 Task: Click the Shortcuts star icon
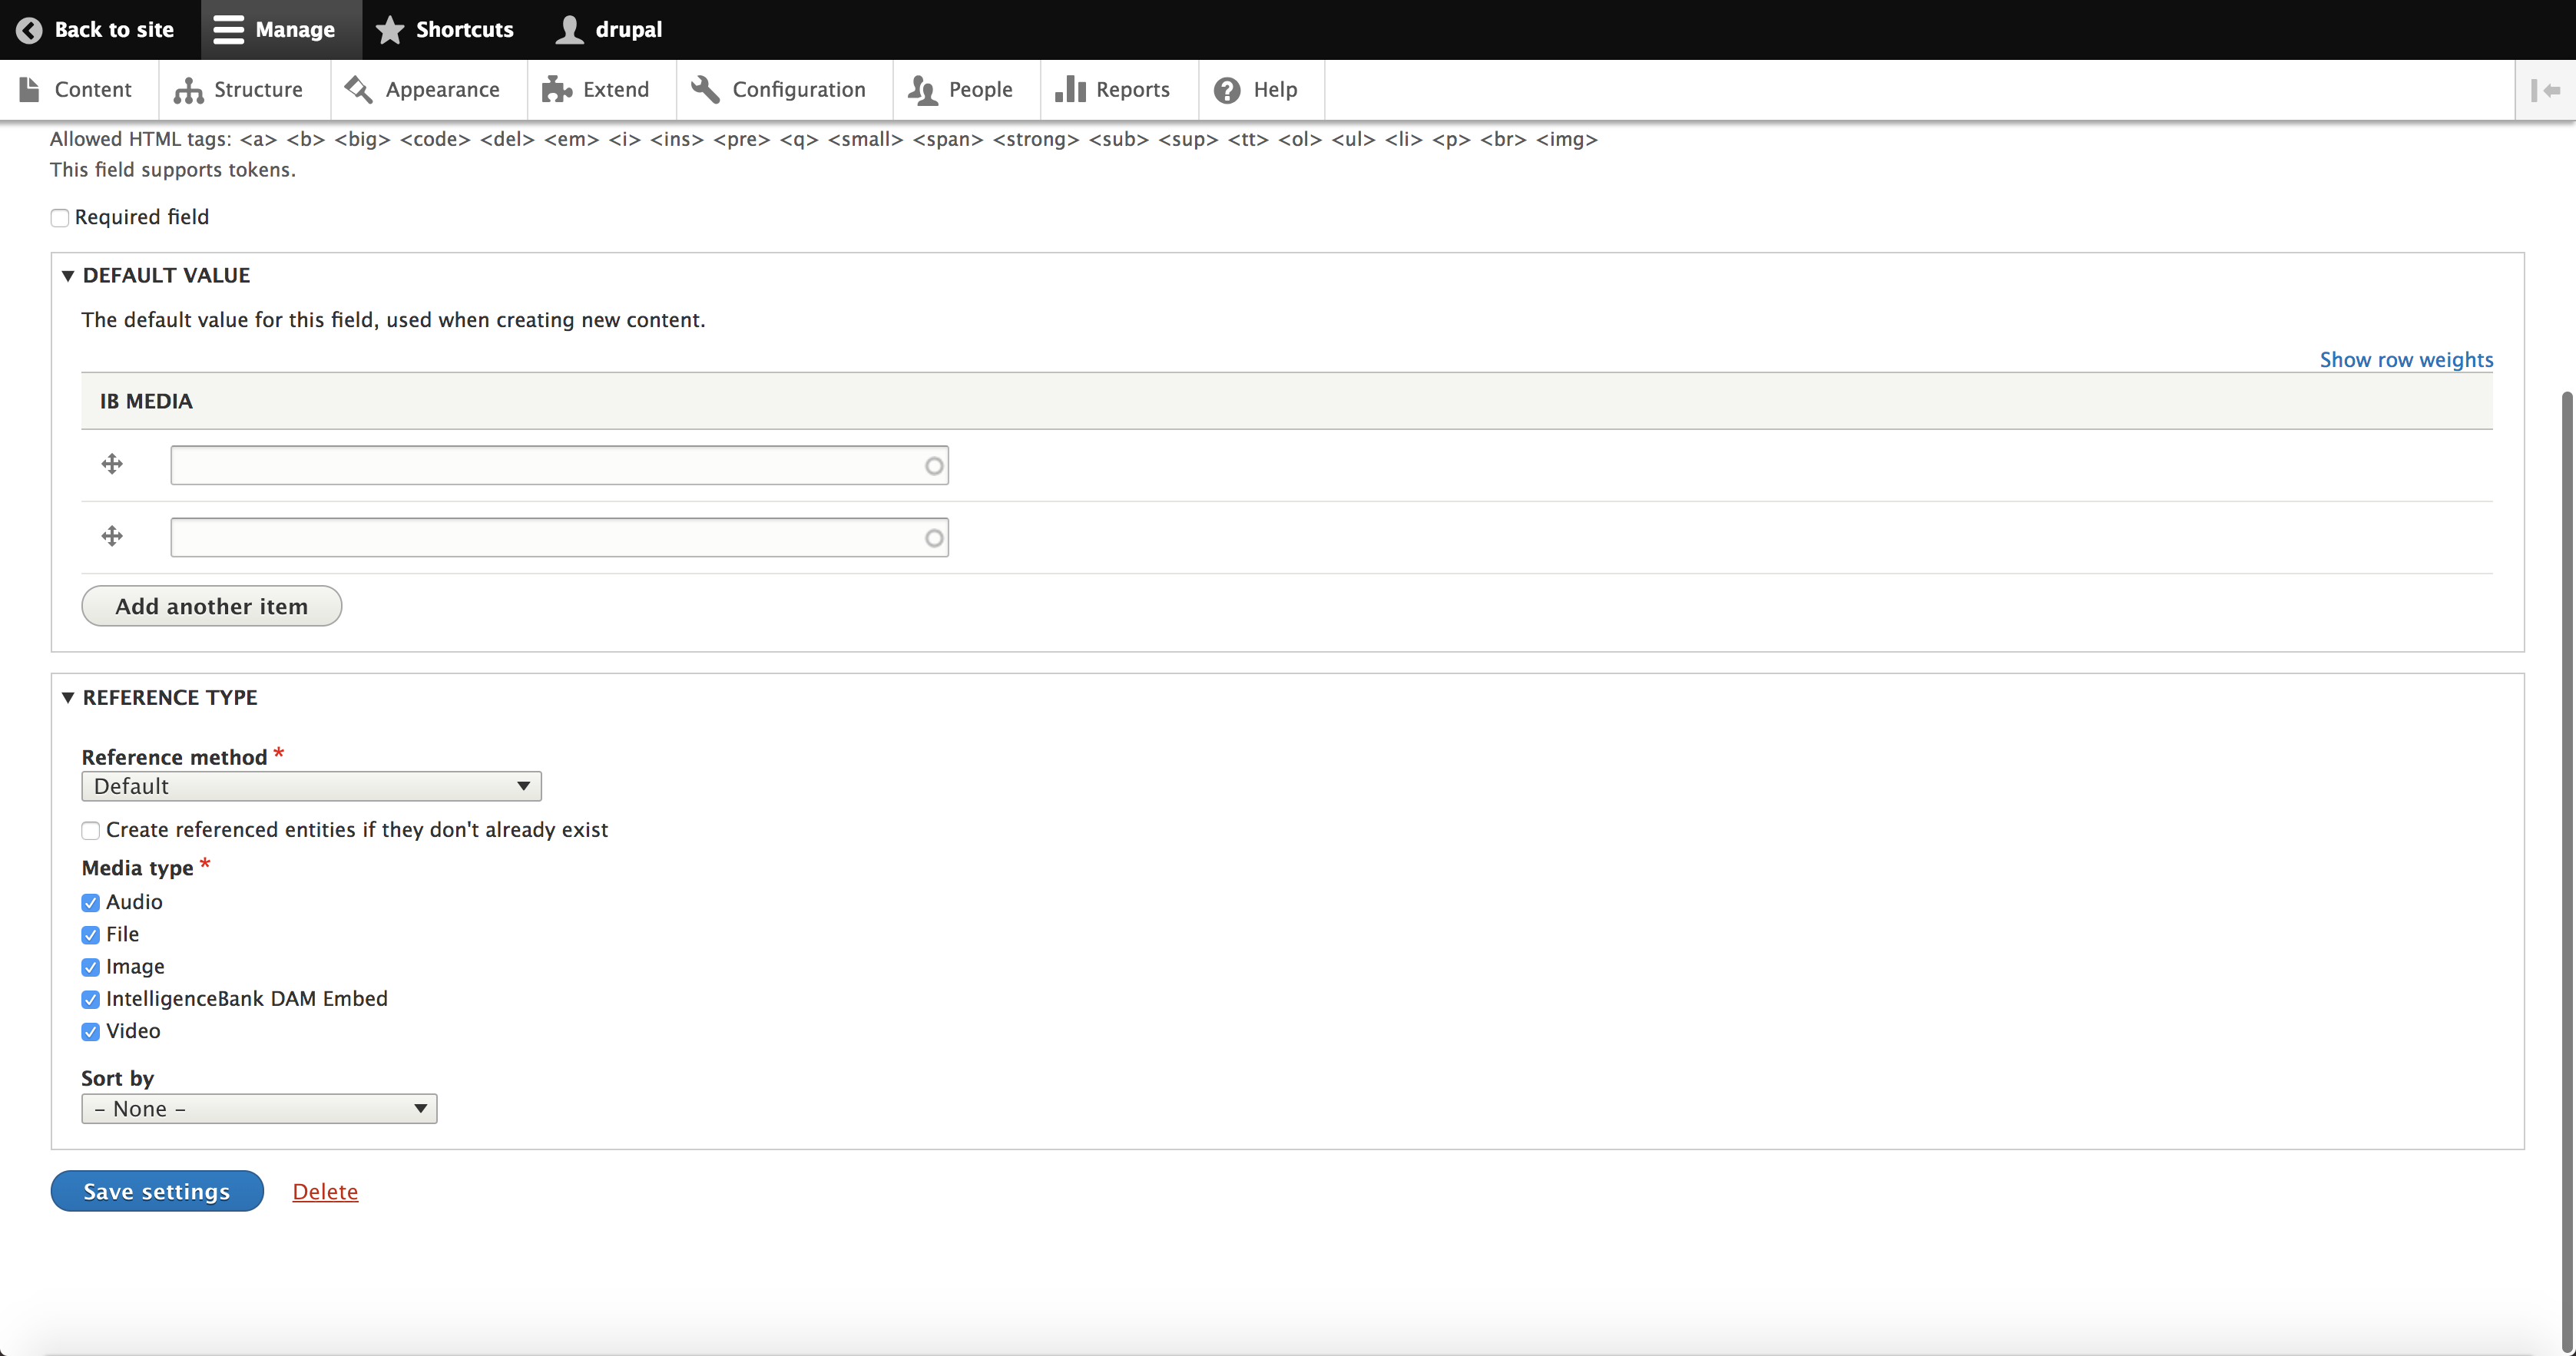(390, 30)
